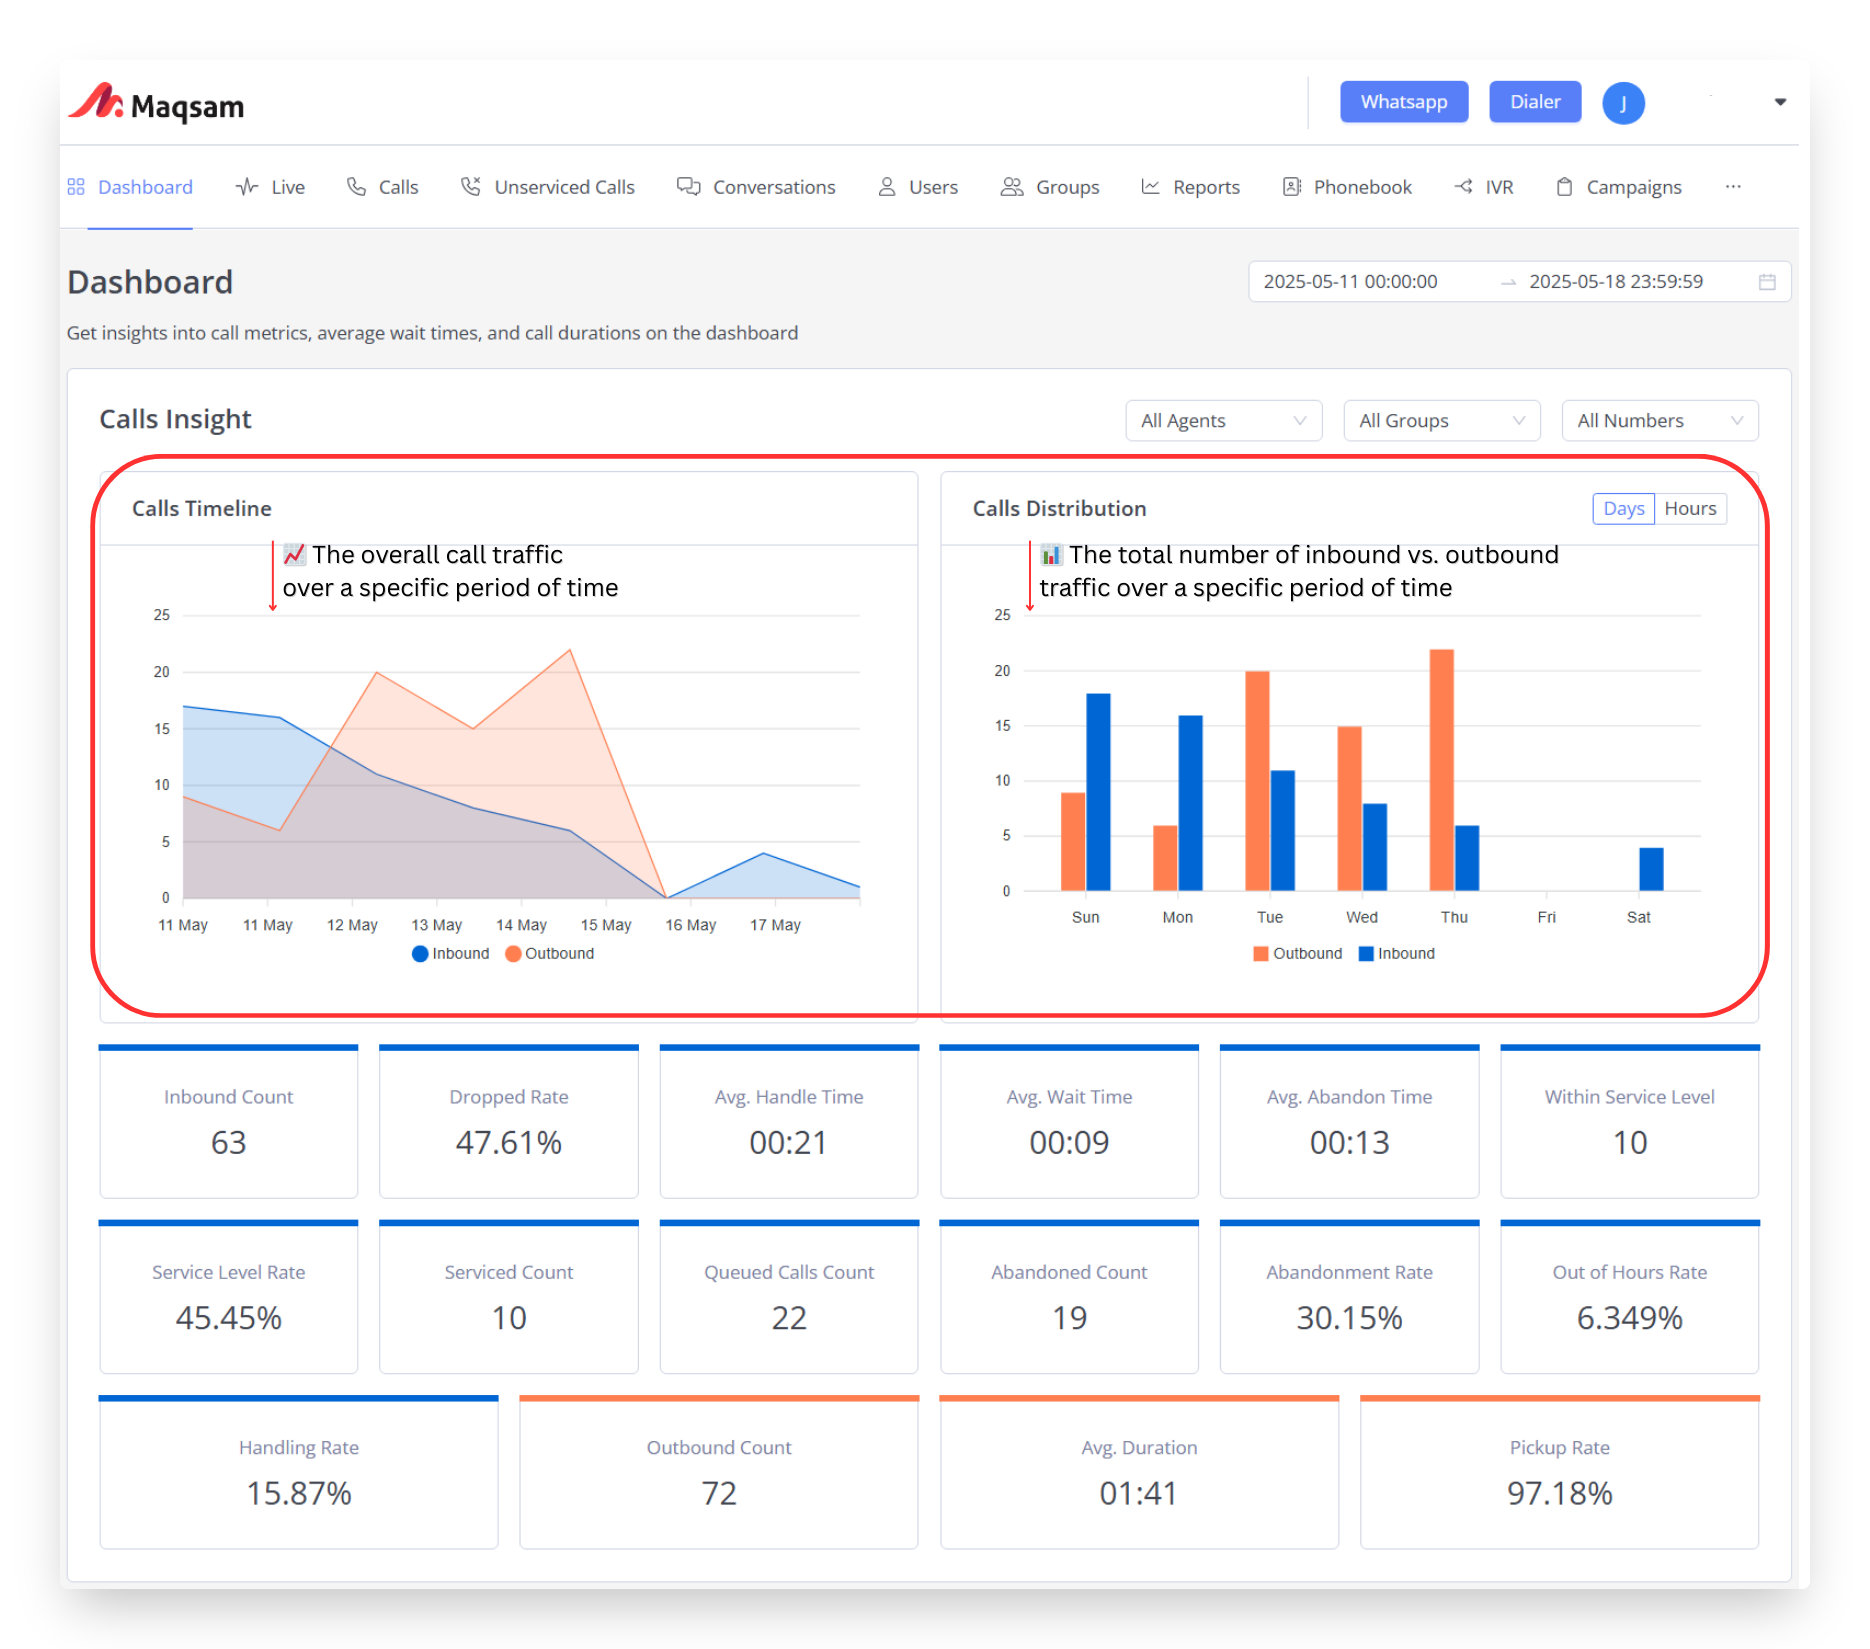
Task: Click the Maqsam logo
Action: coord(157,103)
